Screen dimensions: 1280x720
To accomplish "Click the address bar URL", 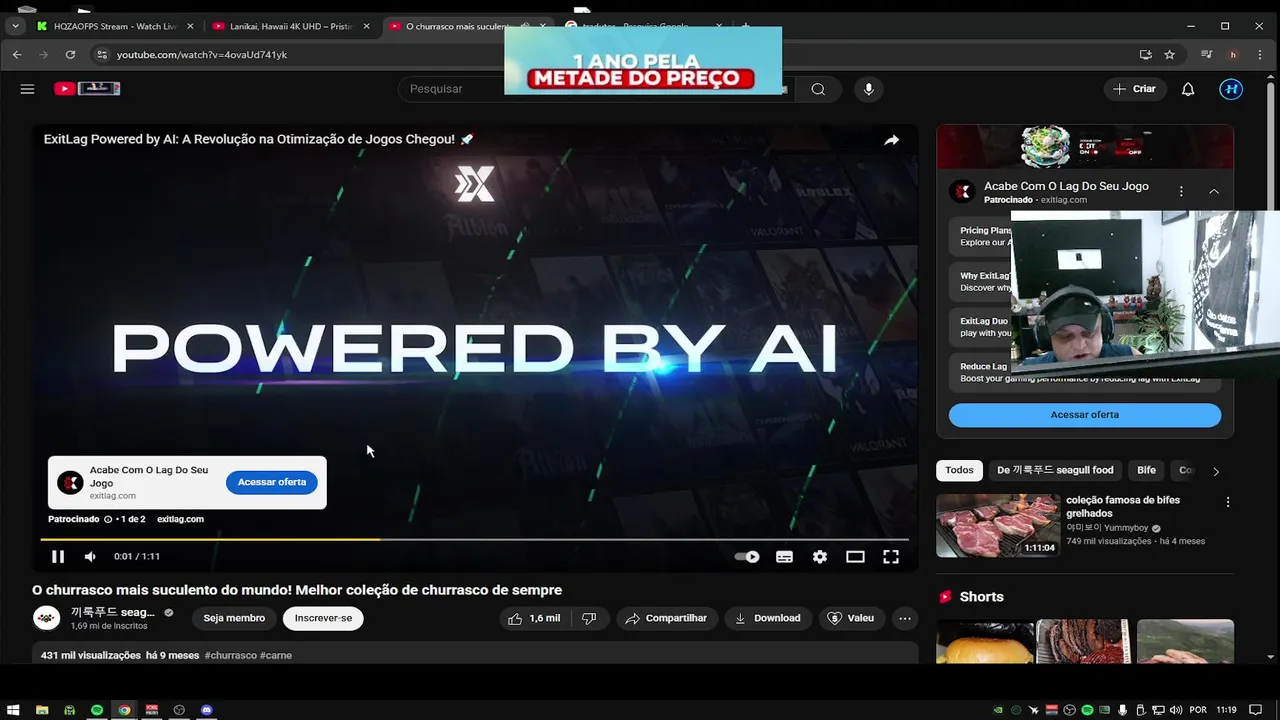I will click(x=202, y=55).
